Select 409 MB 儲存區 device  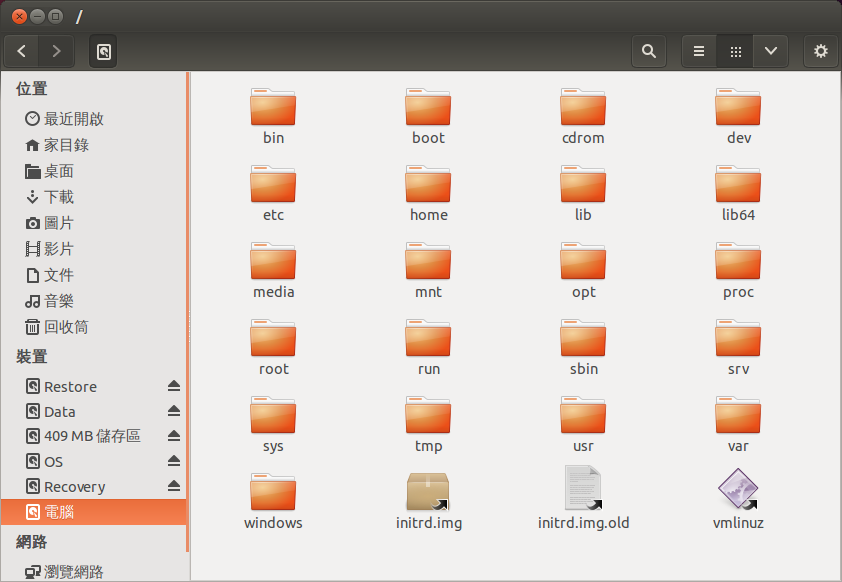93,436
